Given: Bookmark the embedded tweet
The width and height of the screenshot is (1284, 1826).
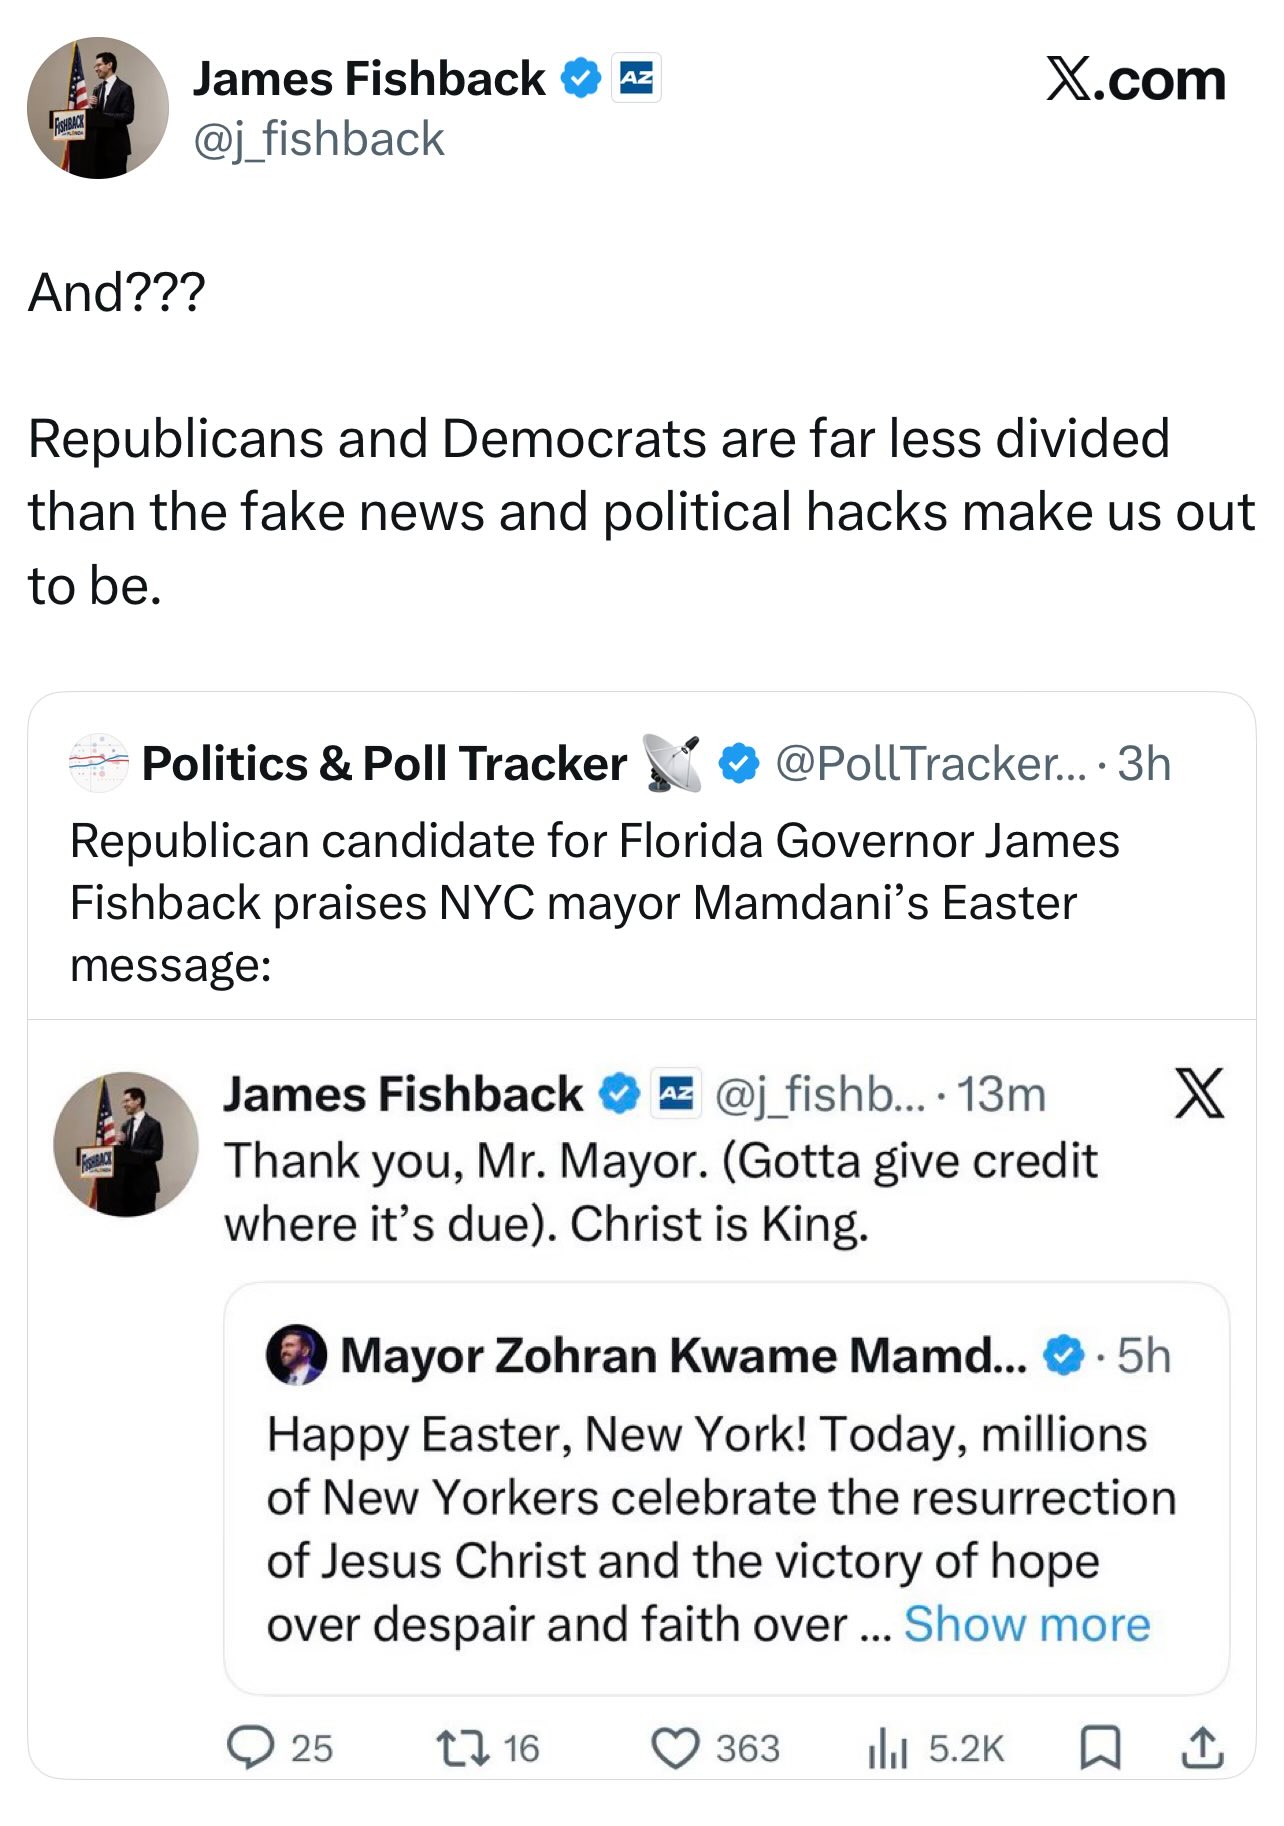Looking at the screenshot, I should click(1100, 1749).
